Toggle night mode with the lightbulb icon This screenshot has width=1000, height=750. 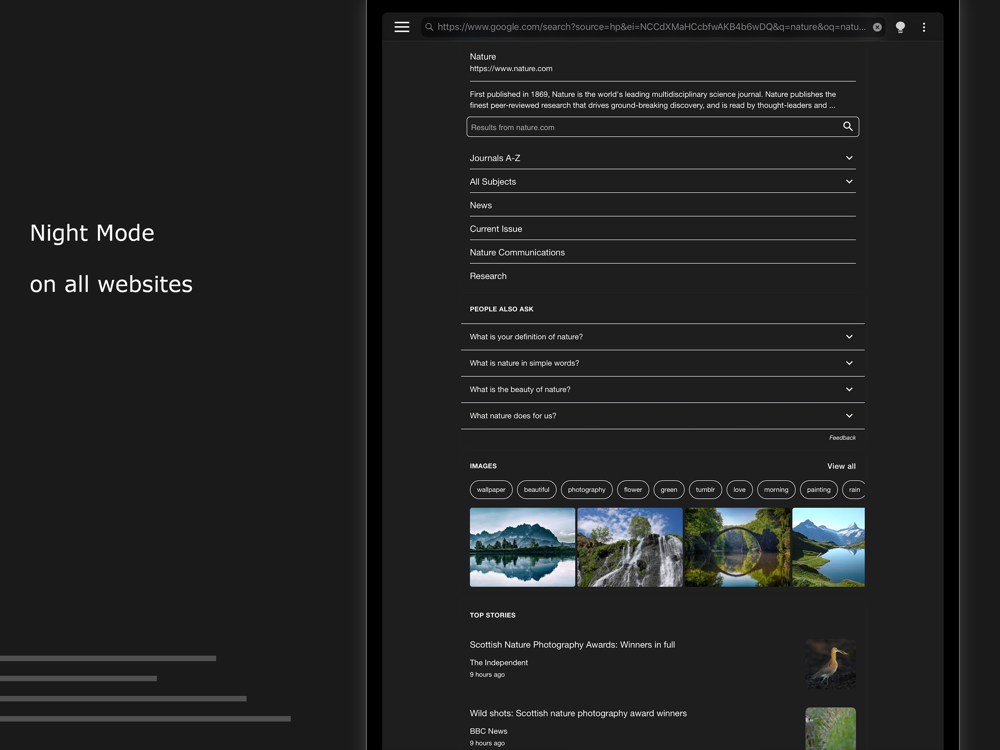900,27
